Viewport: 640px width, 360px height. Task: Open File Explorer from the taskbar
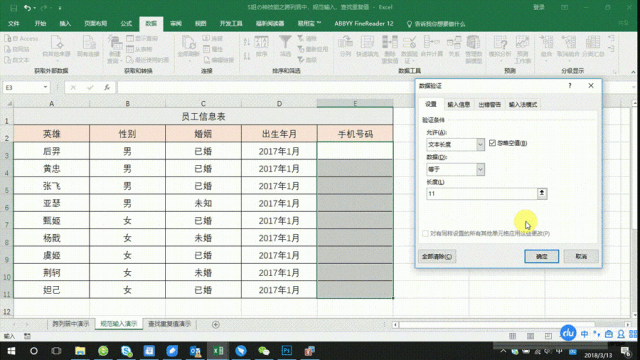80,351
